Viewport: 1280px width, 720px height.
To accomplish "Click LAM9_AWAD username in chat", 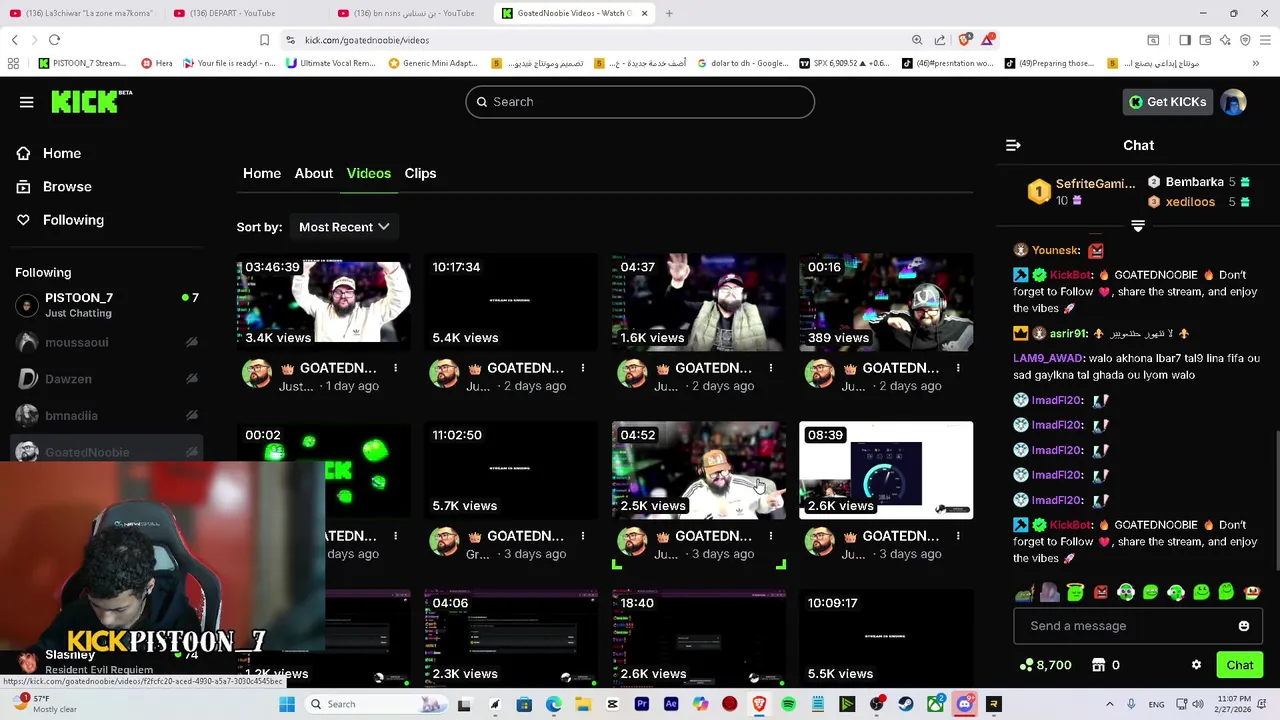I will click(1048, 358).
